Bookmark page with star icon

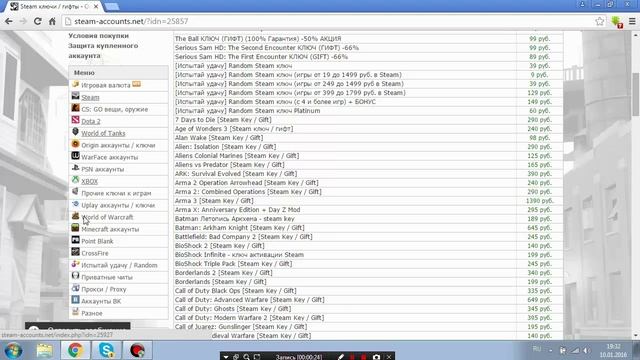599,21
